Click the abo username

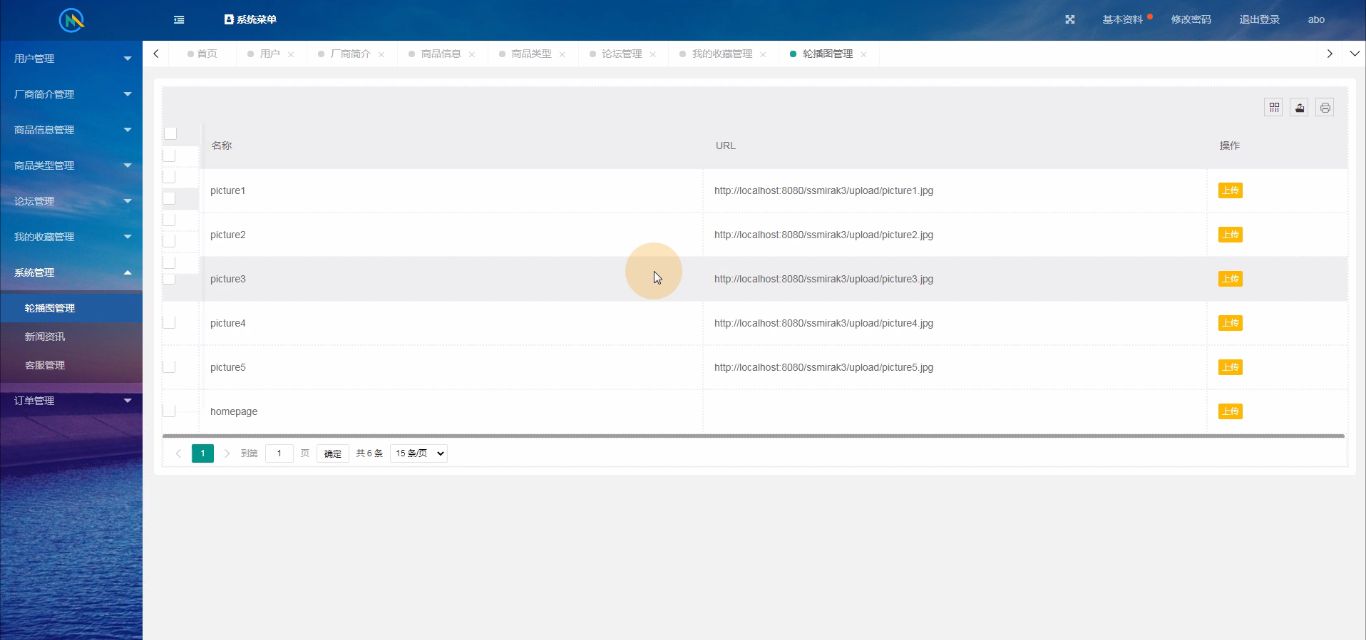[1316, 19]
